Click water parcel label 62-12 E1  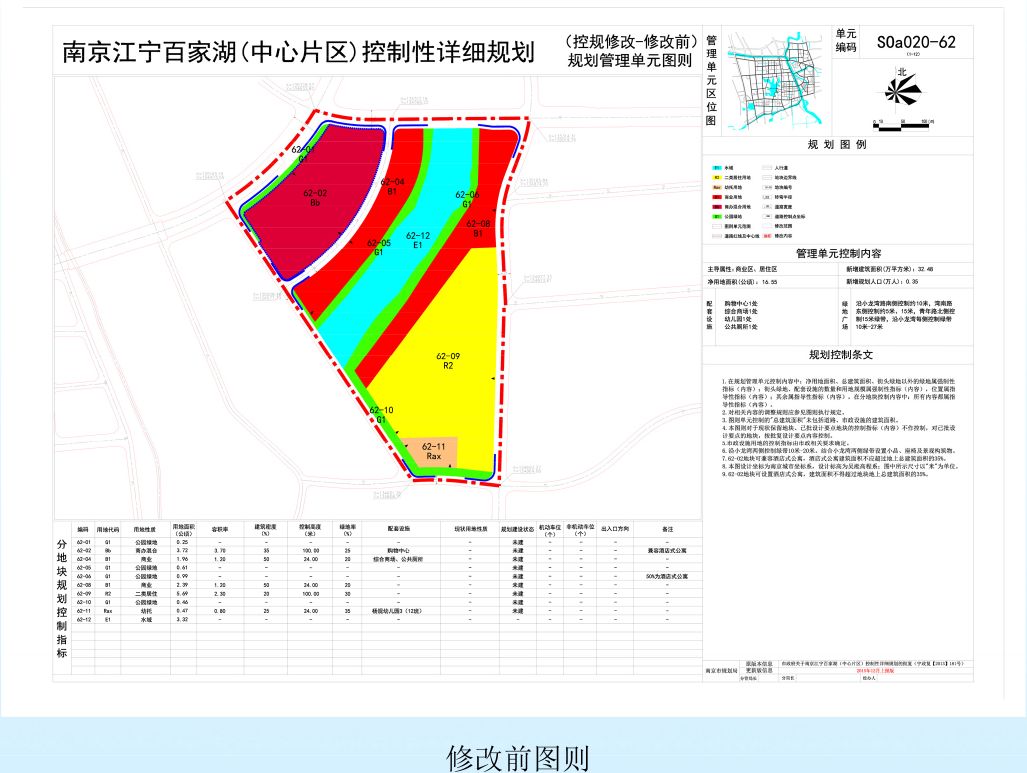click(418, 240)
